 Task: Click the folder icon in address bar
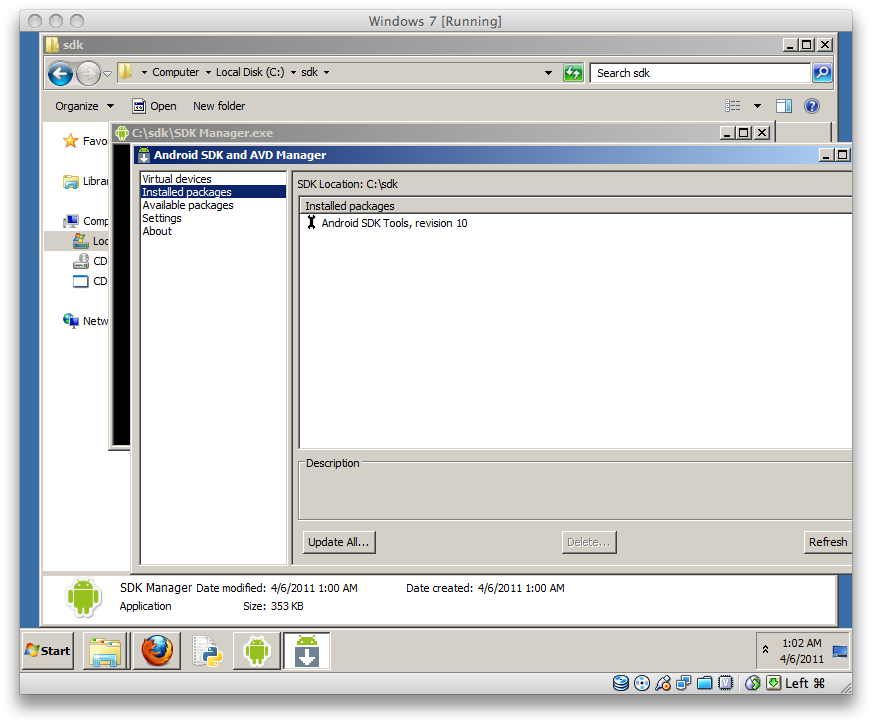click(126, 72)
